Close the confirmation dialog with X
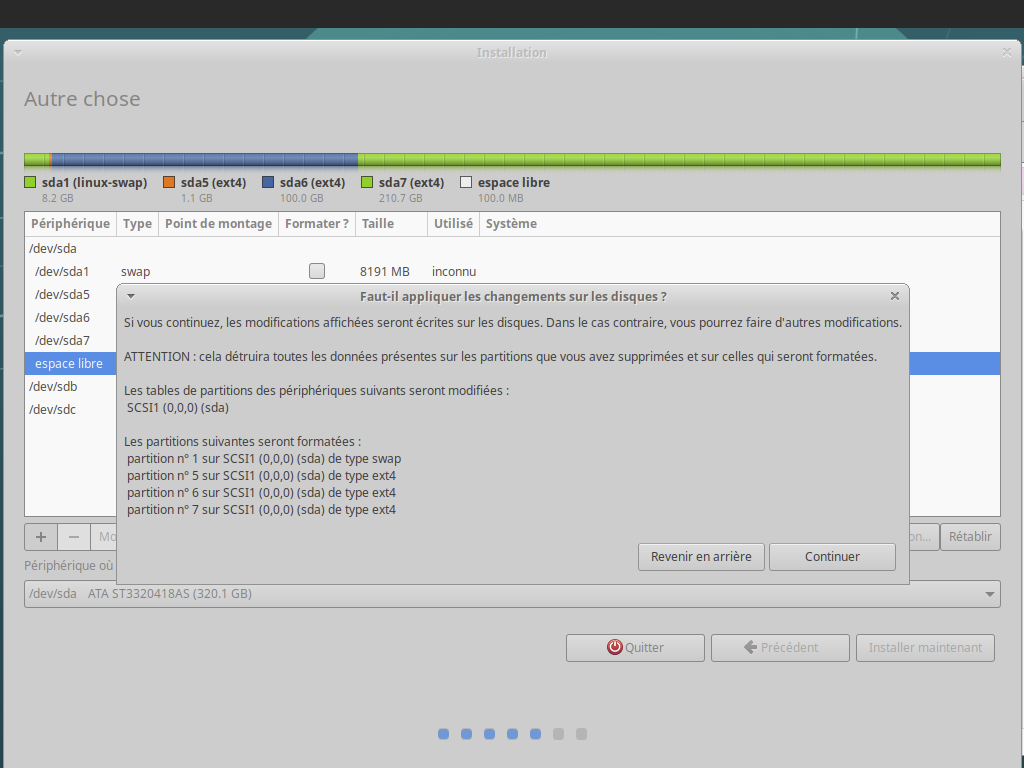The image size is (1024, 768). point(895,296)
